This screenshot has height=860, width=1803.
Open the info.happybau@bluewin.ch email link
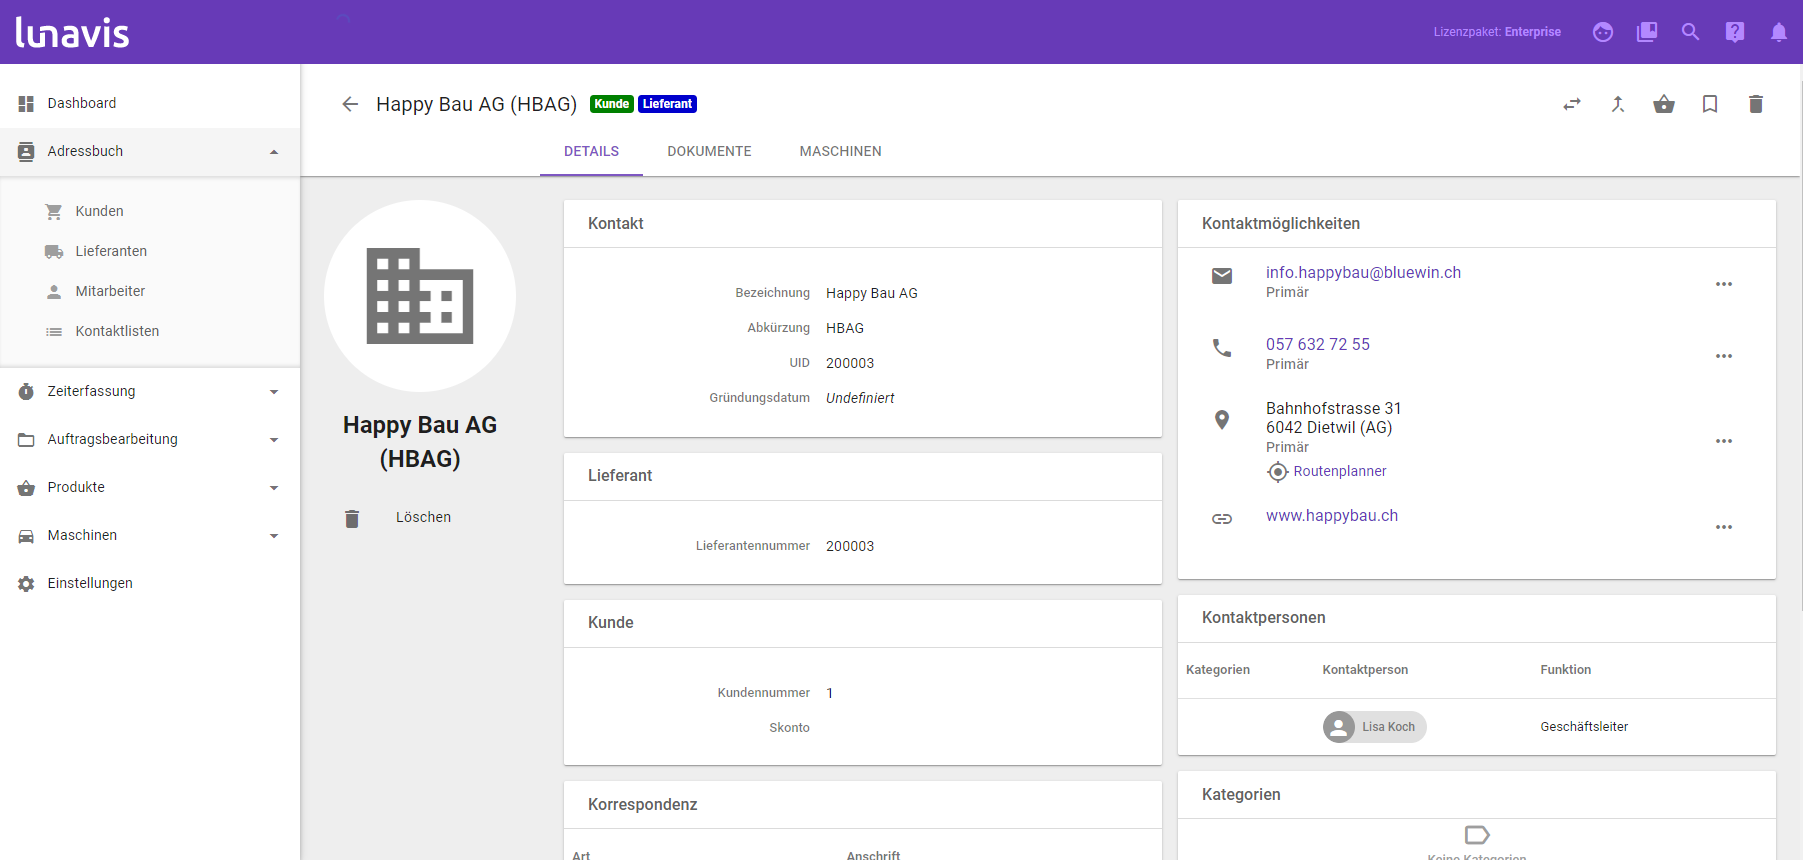click(x=1363, y=273)
